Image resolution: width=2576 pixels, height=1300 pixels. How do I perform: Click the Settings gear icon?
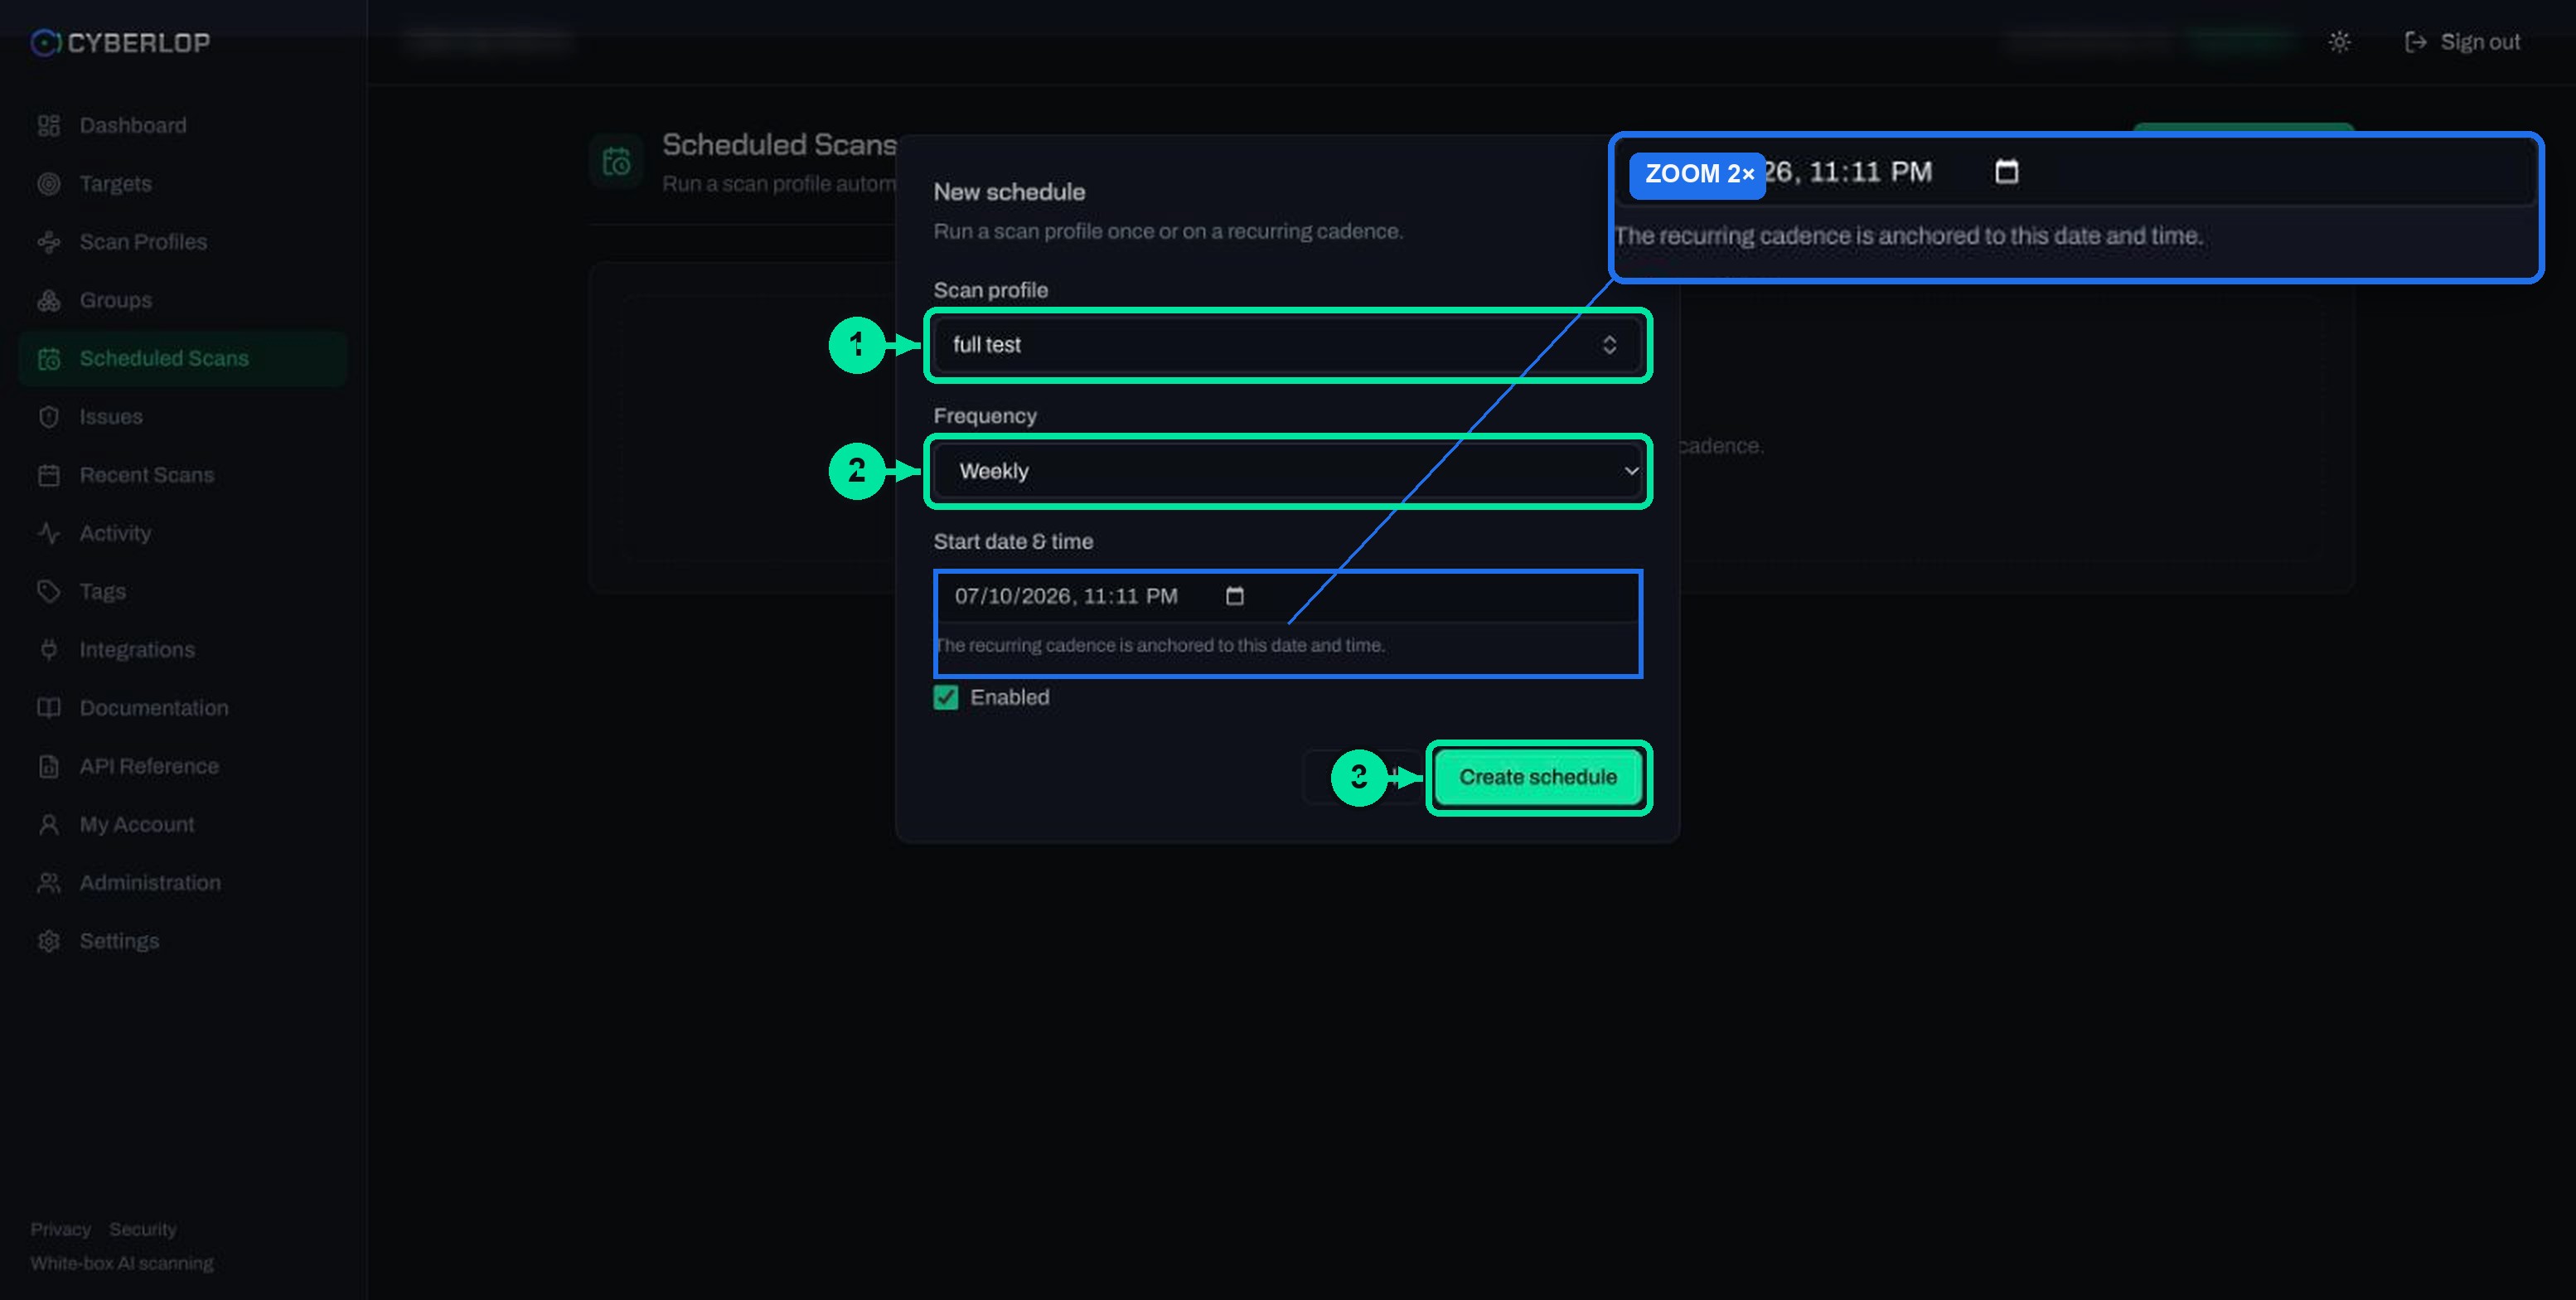tap(49, 941)
